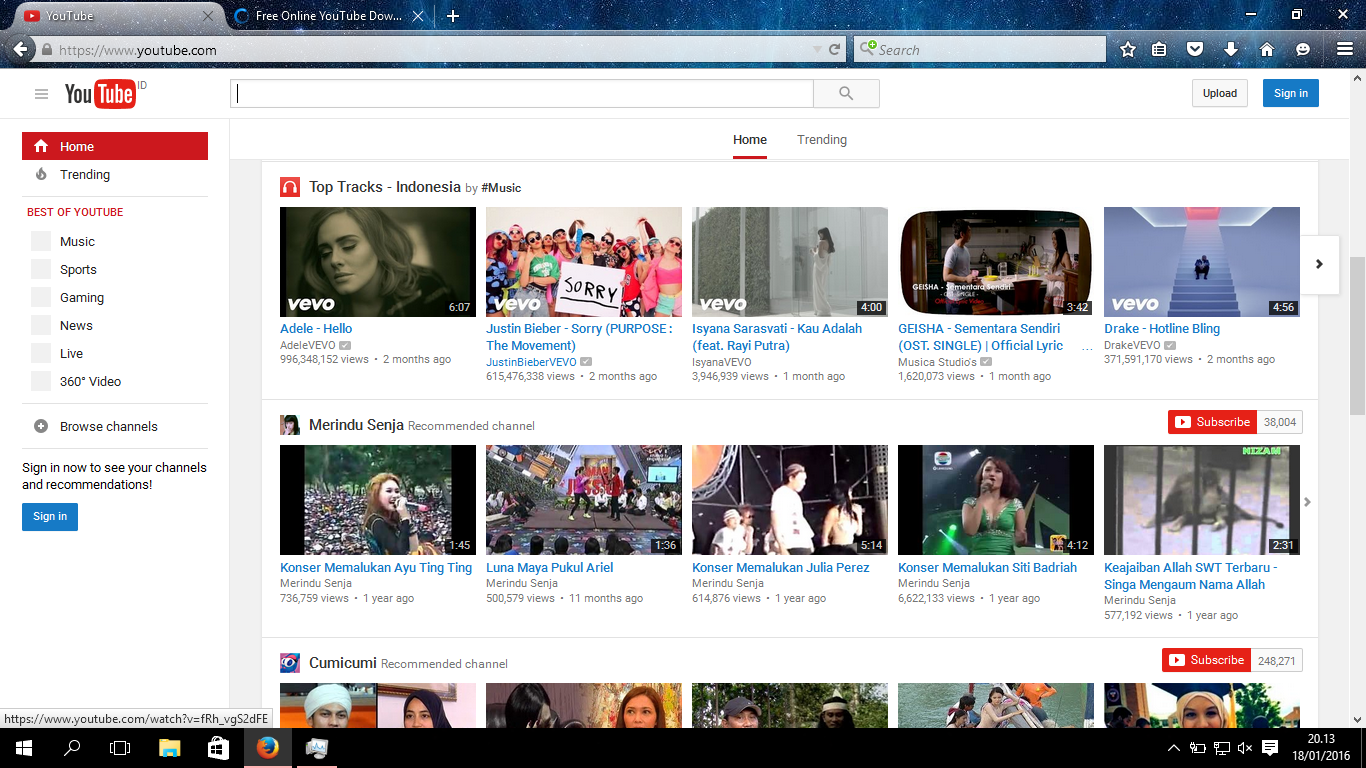Open the Justin Bieber - Sorry thumbnail

tap(584, 262)
